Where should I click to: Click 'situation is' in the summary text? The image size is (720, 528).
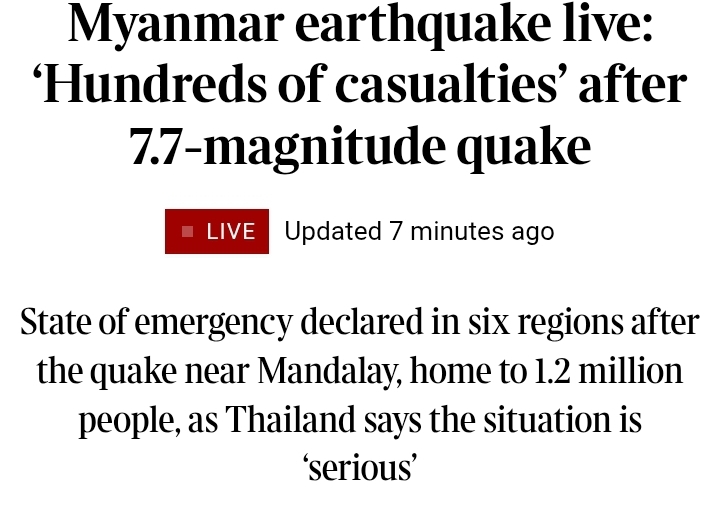[x=562, y=419]
